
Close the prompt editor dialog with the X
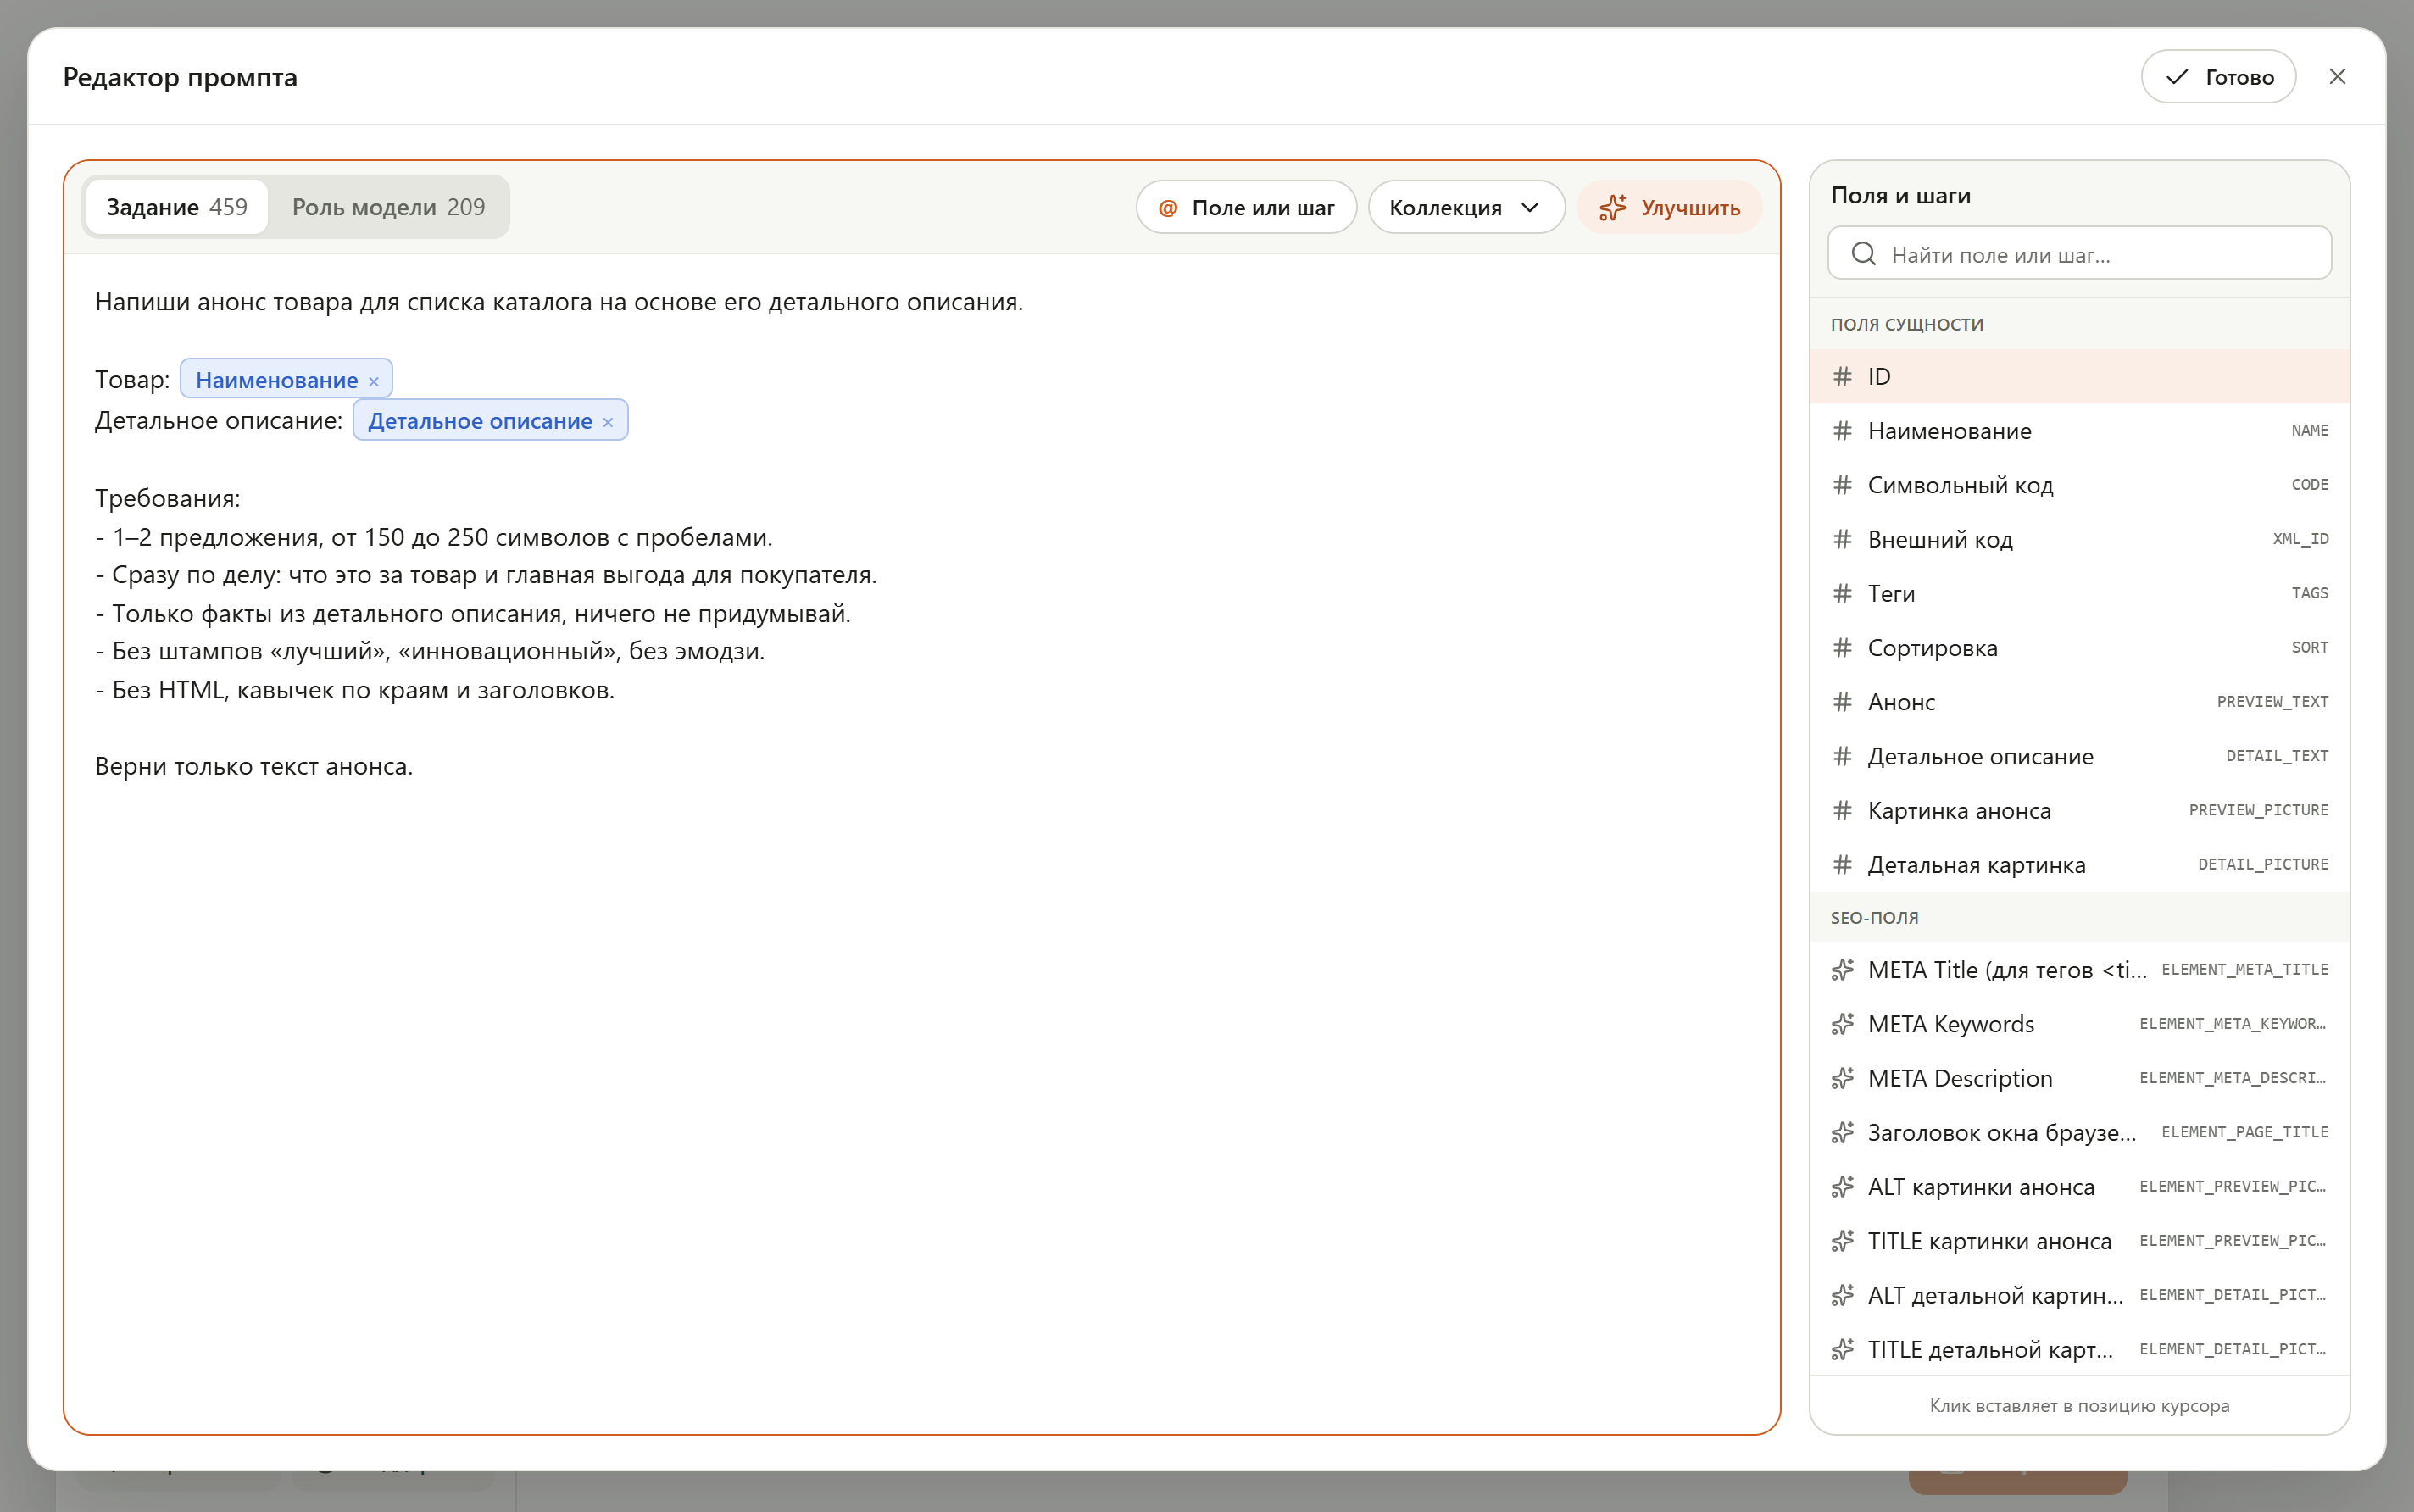[x=2337, y=77]
